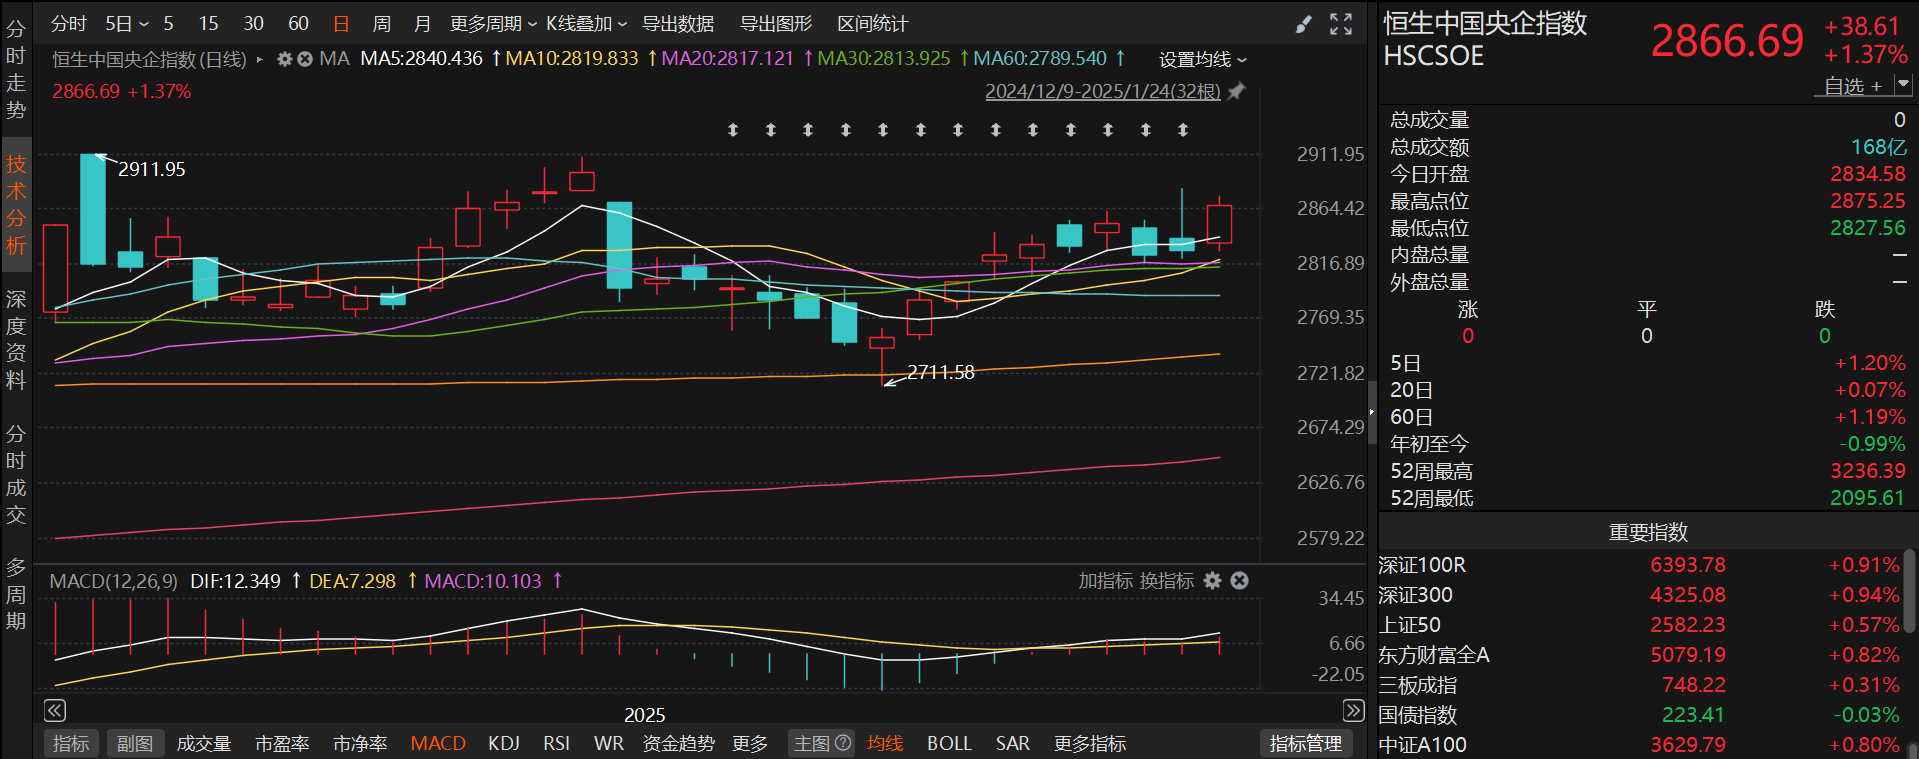Remove MA overlay with the X icon

point(305,59)
